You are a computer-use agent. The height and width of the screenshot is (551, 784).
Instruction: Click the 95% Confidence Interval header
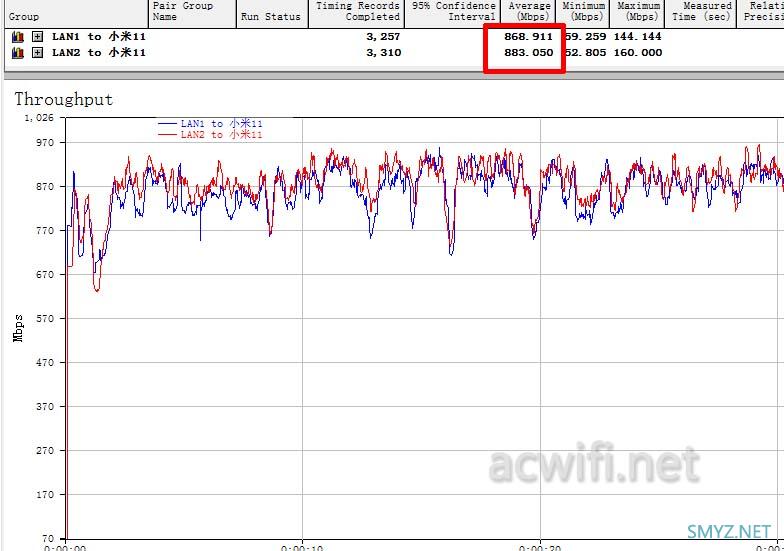[452, 14]
